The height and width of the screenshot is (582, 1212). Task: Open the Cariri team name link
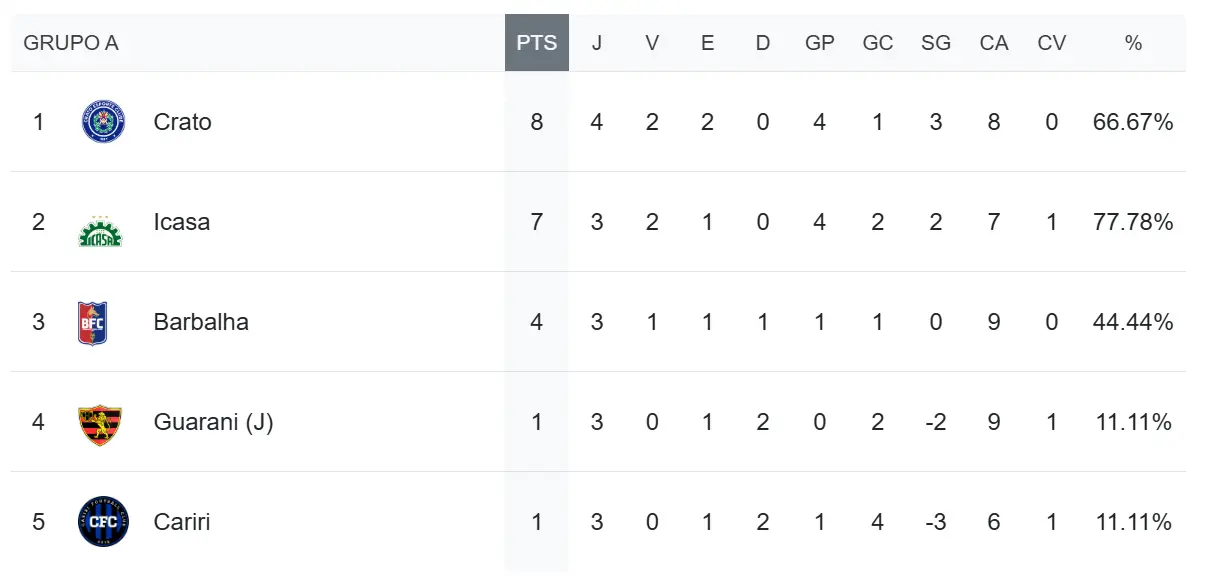click(x=182, y=522)
